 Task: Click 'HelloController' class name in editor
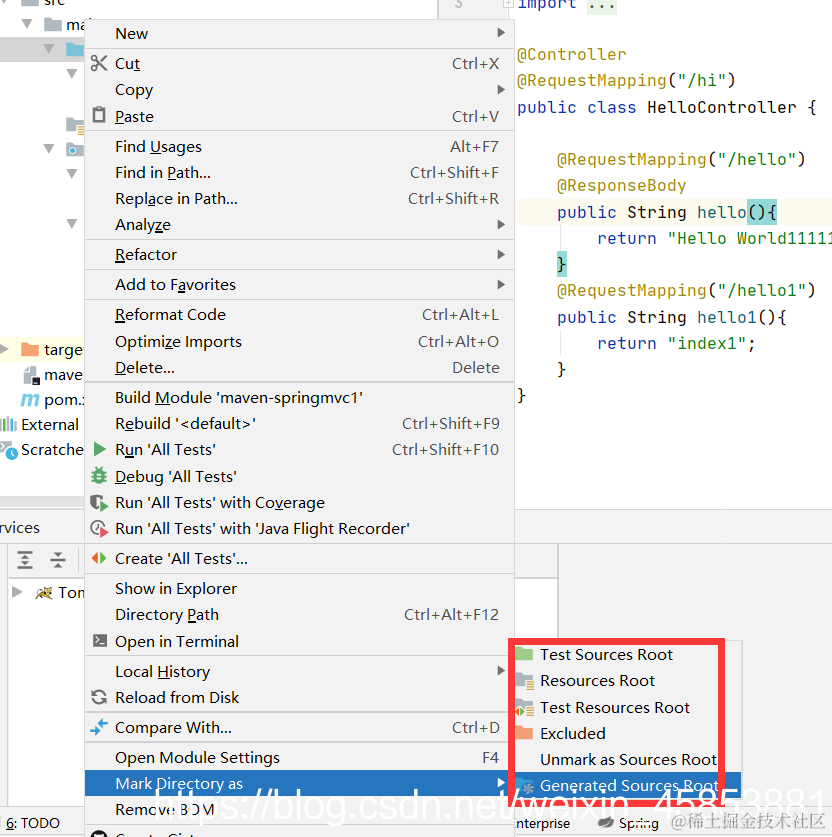coord(722,107)
